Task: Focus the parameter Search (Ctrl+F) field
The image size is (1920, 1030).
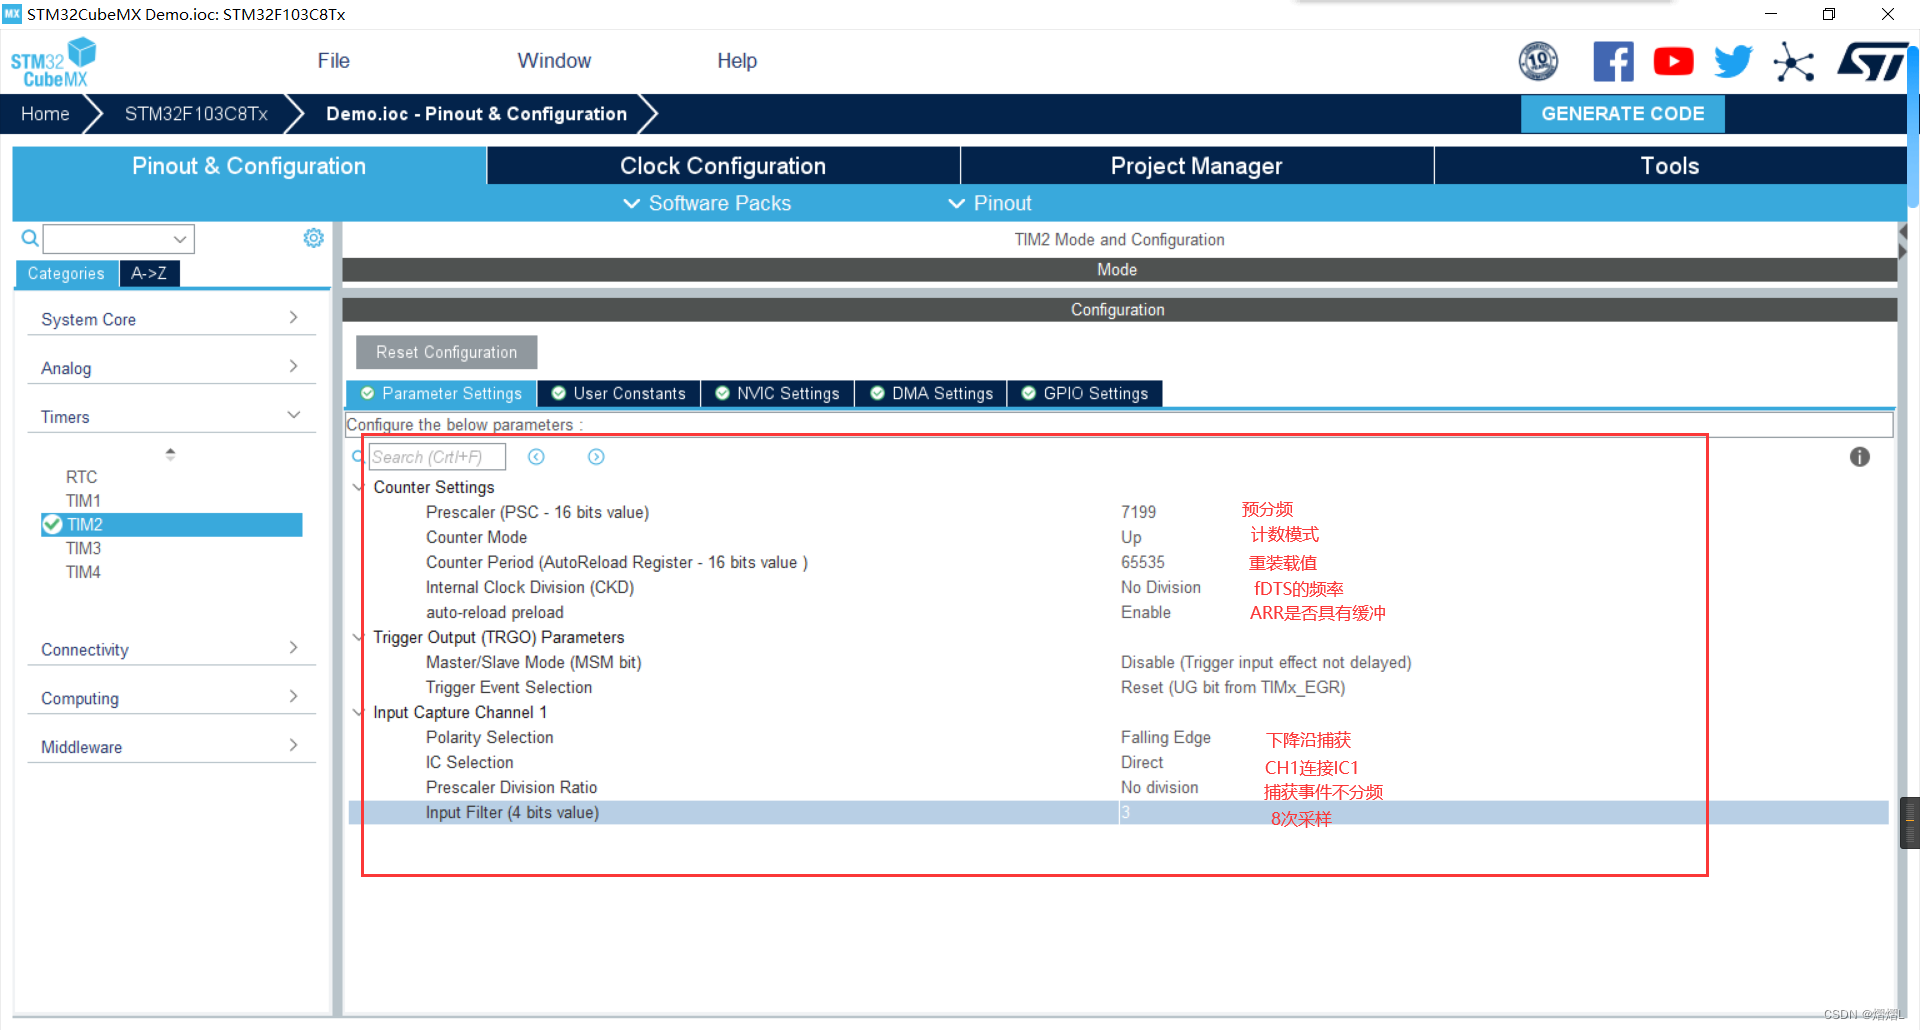Action: point(437,457)
